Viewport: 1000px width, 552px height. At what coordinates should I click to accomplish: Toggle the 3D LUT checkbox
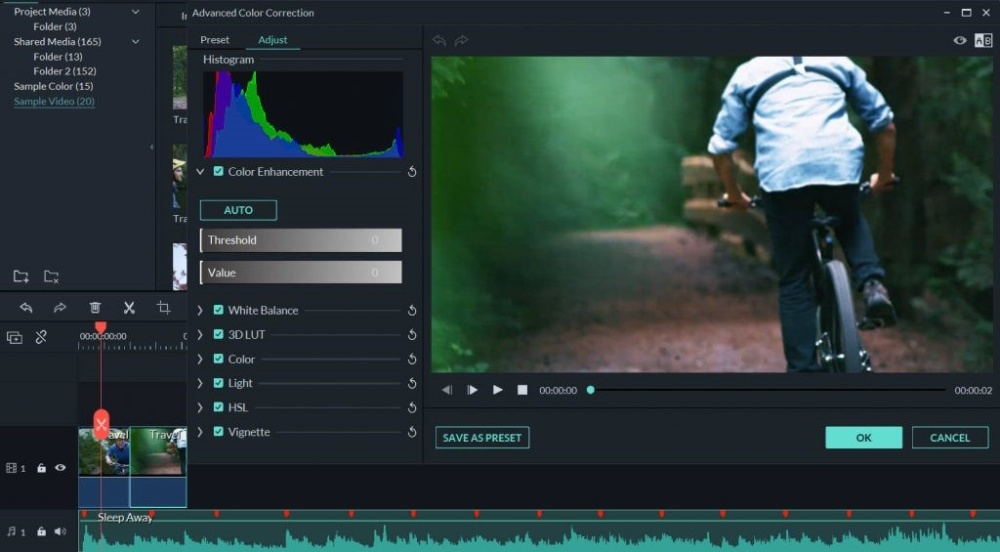point(218,334)
